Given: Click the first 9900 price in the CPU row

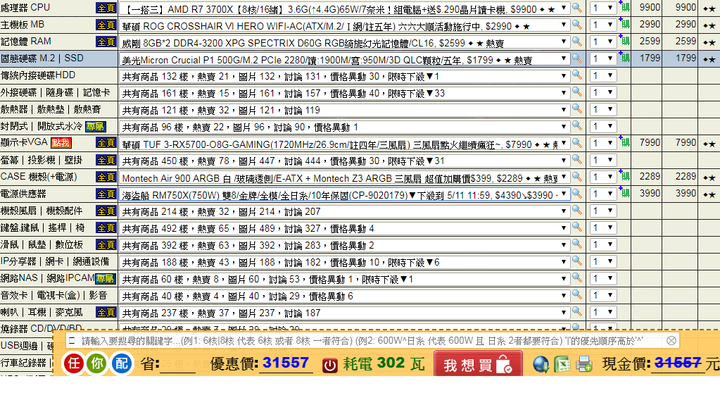Looking at the screenshot, I should (649, 7).
